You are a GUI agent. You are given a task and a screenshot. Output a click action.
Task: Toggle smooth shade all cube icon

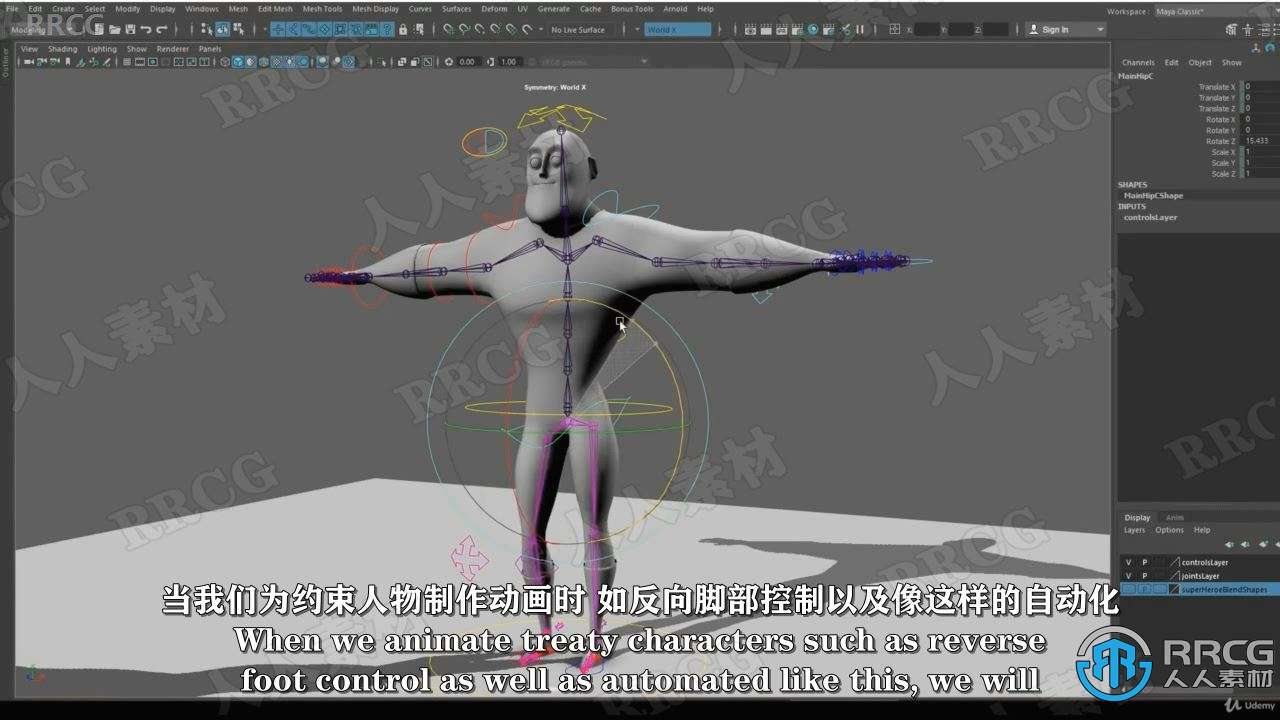click(238, 62)
